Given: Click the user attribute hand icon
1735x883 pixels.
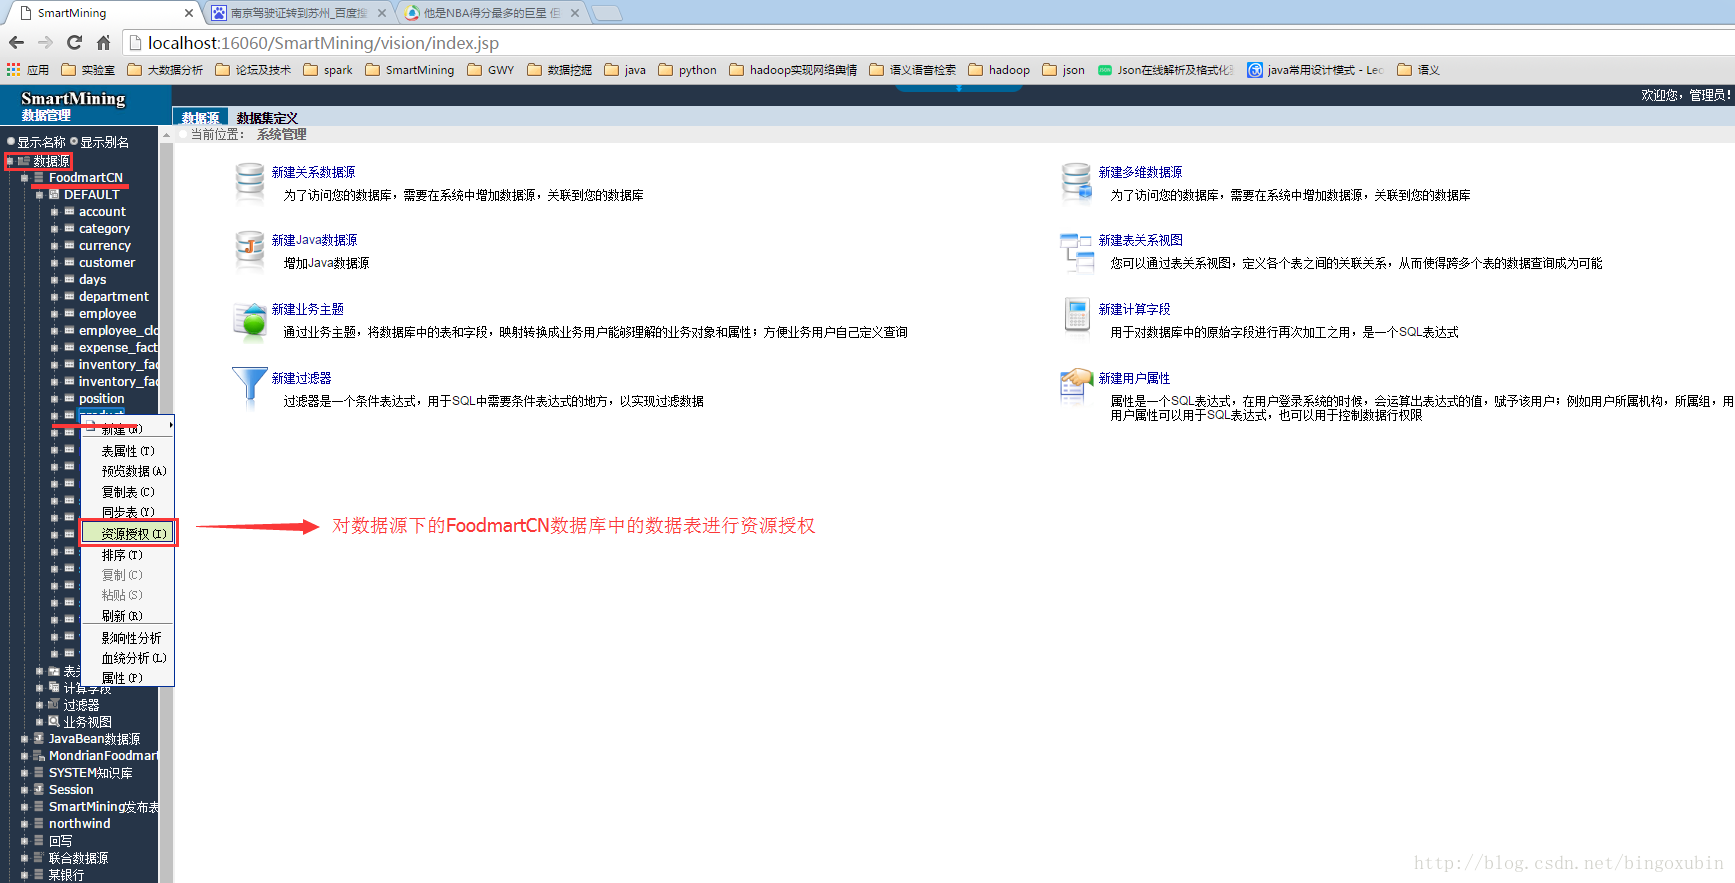Looking at the screenshot, I should pos(1076,386).
